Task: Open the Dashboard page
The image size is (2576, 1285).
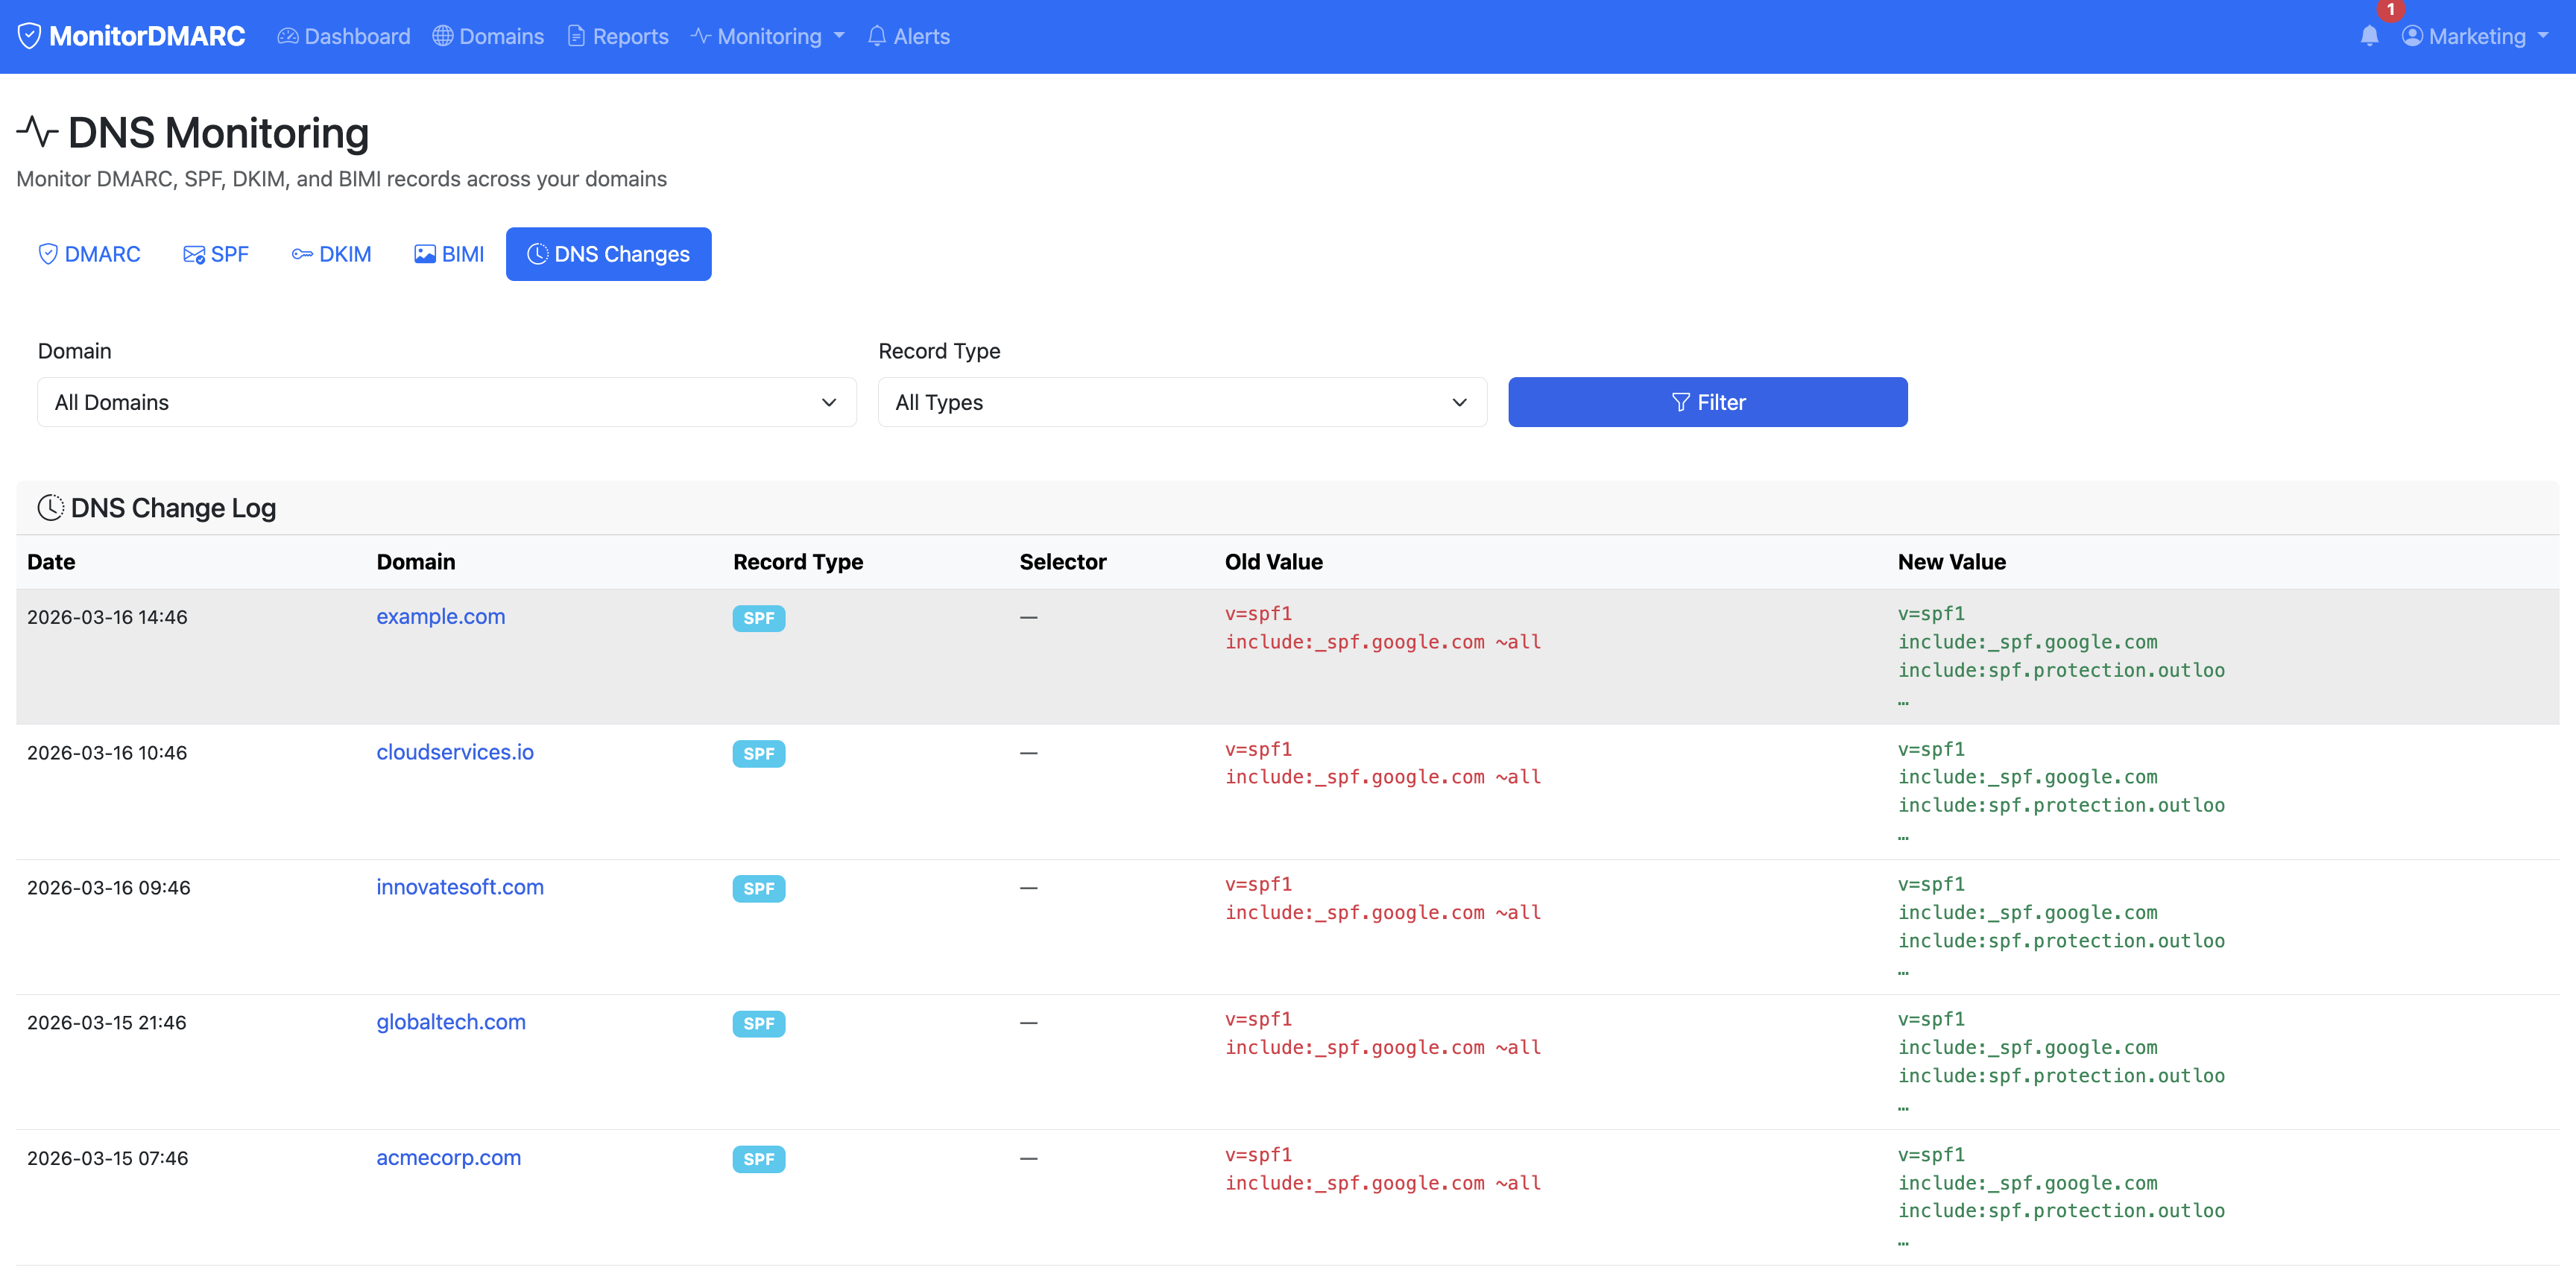Action: point(344,36)
